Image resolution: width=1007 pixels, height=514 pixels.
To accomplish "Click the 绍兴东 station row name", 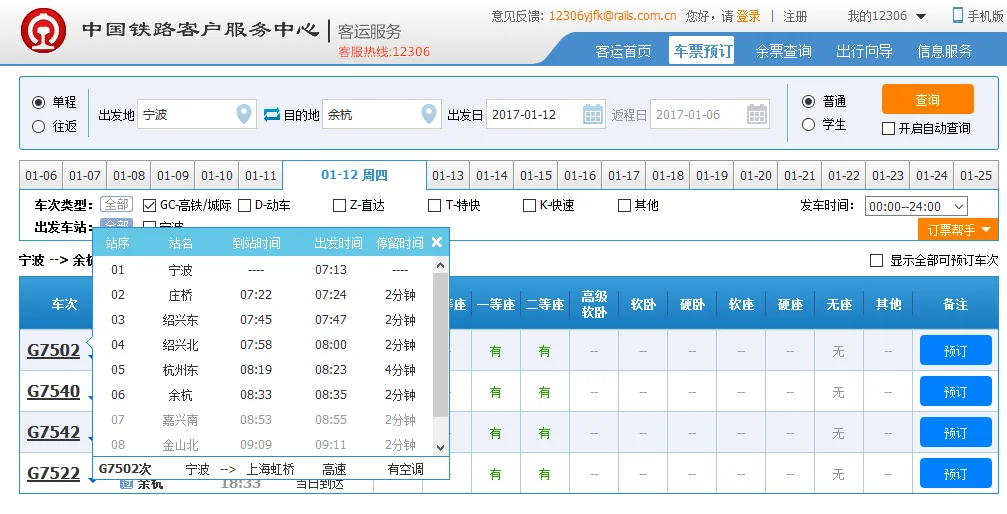I will [180, 320].
